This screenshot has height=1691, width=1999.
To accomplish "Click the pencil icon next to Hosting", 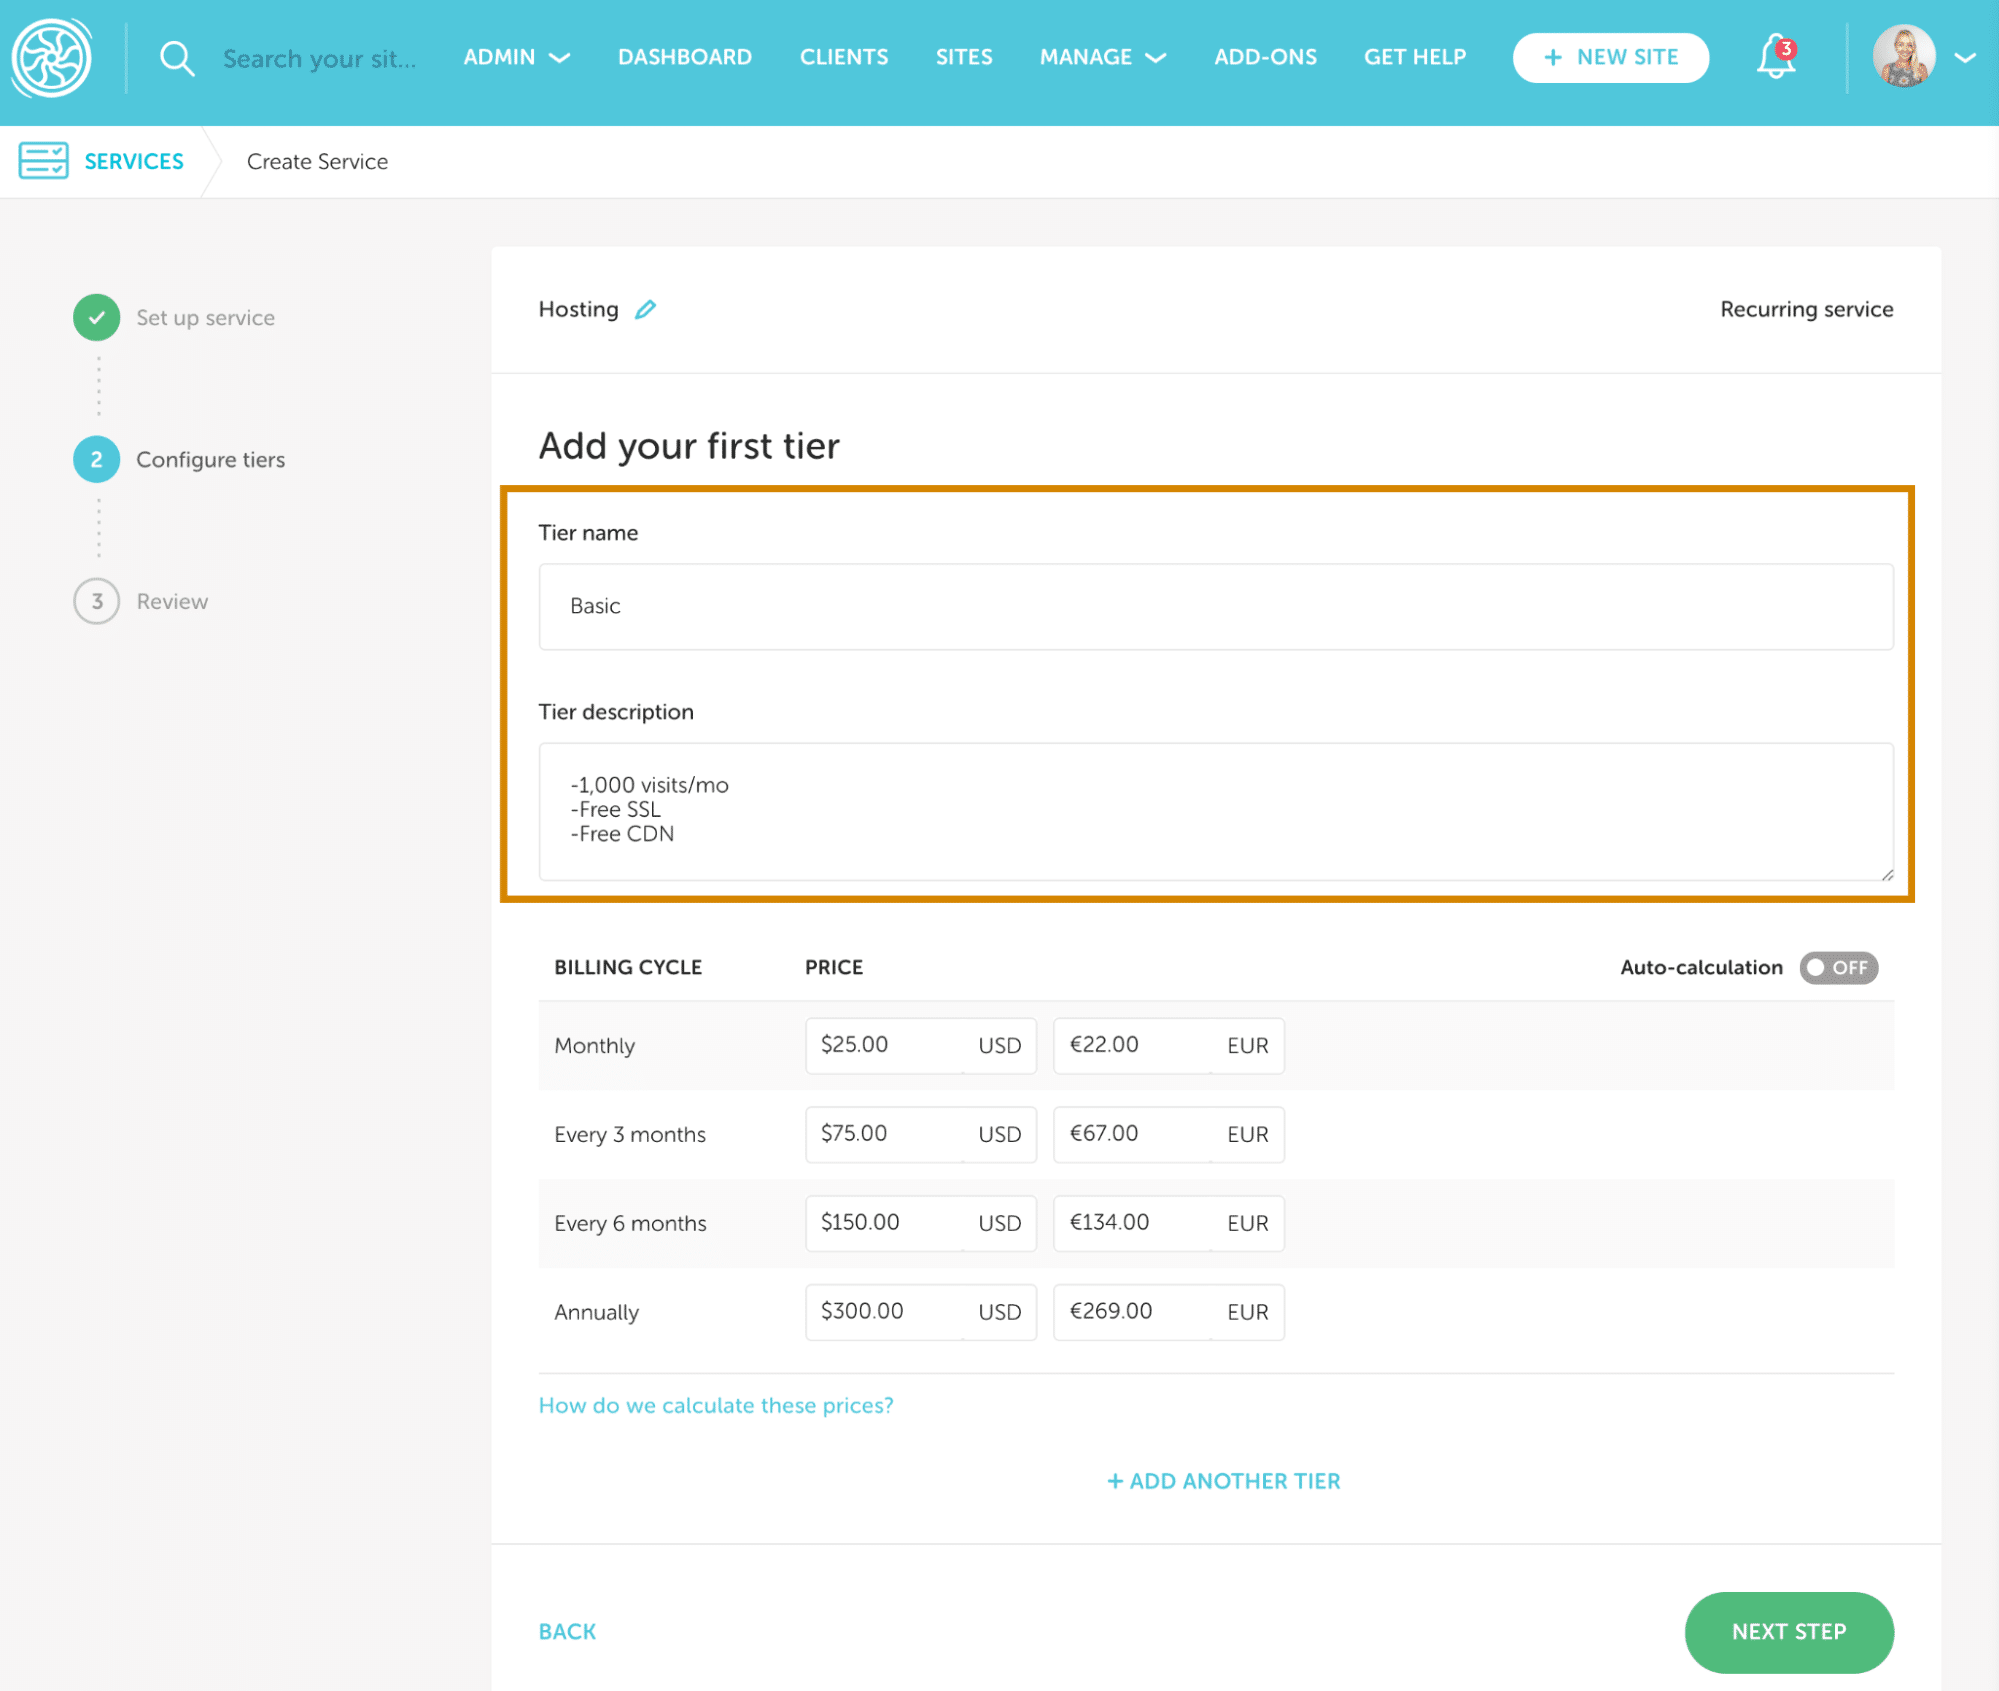I will click(x=646, y=310).
